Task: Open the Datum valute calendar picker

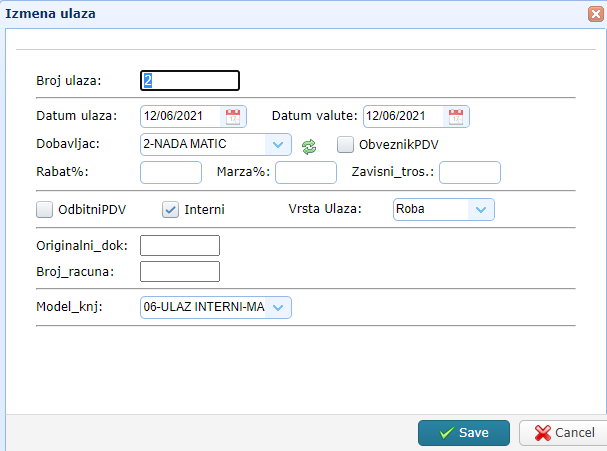Action: click(456, 116)
